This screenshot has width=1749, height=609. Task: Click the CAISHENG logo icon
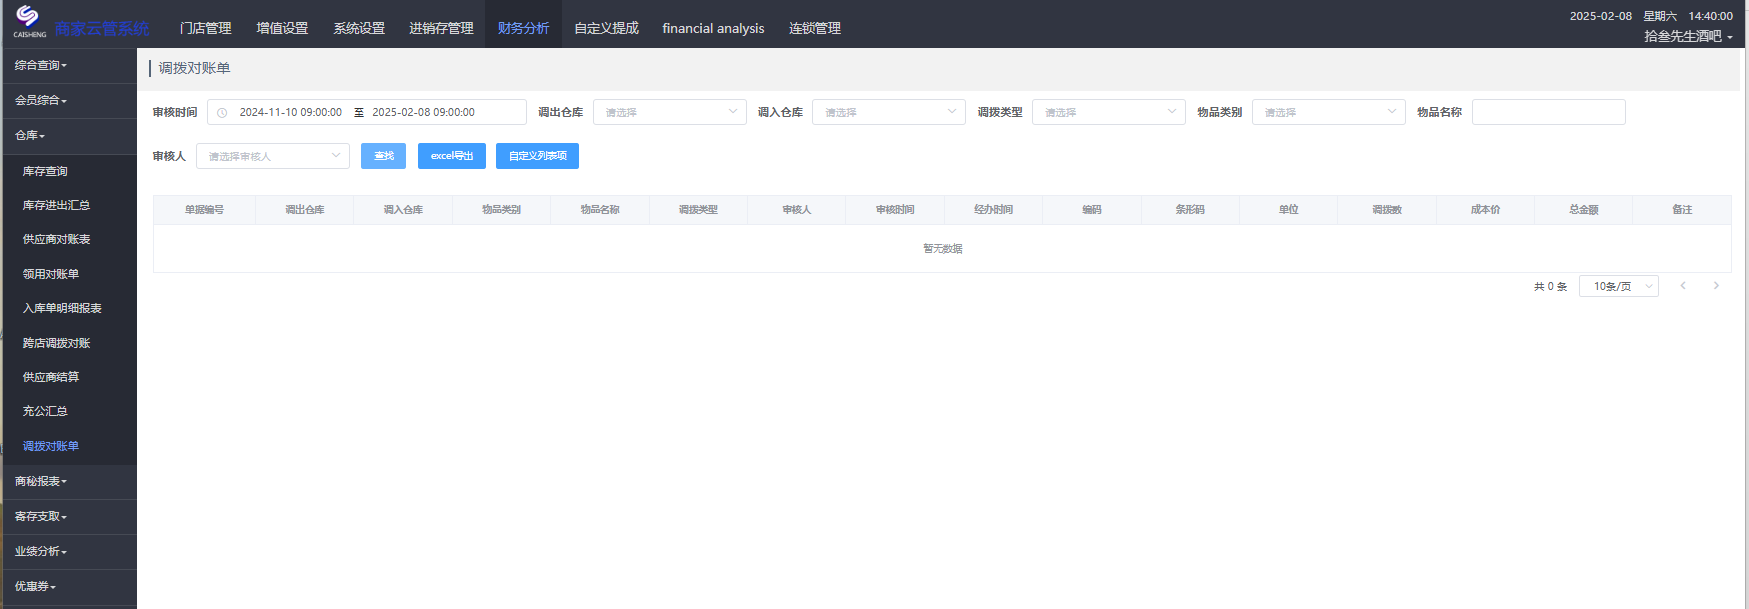[28, 20]
